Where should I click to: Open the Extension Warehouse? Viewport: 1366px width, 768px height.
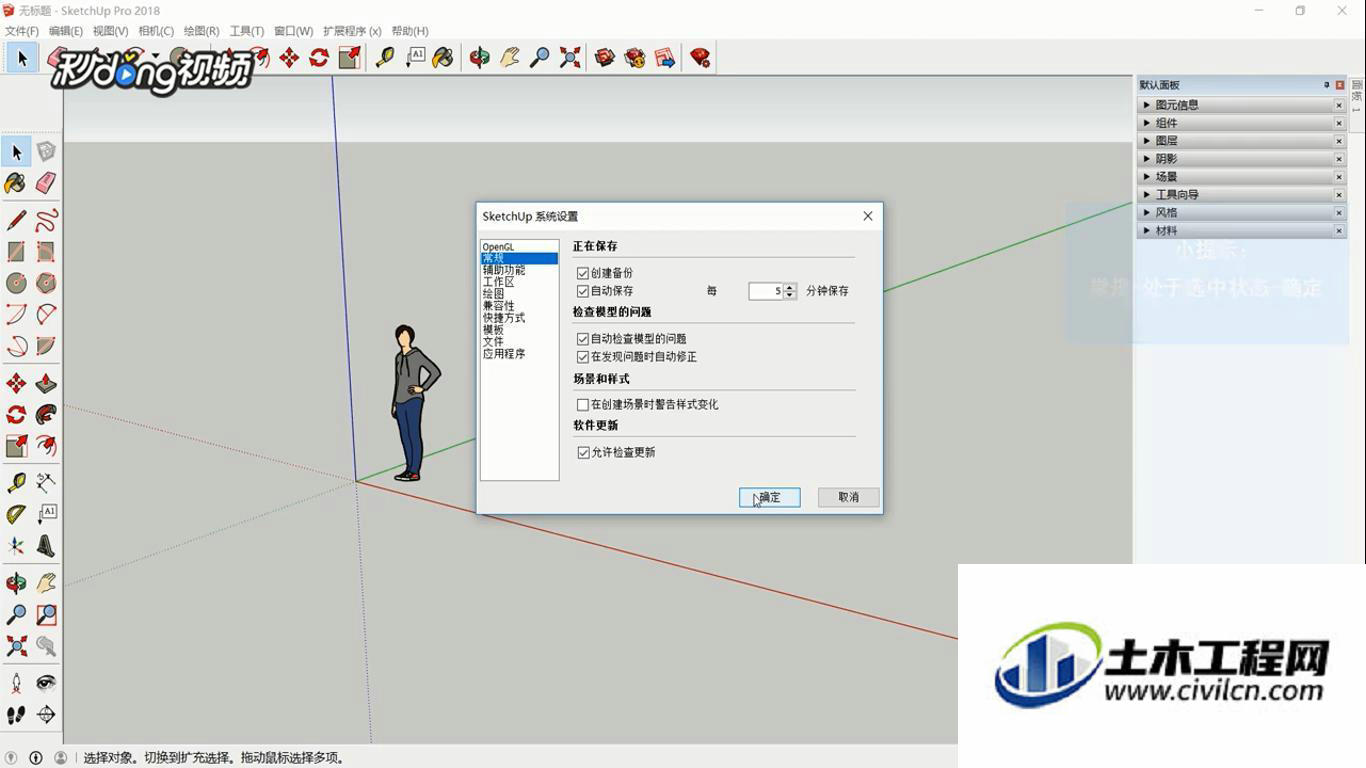point(635,58)
